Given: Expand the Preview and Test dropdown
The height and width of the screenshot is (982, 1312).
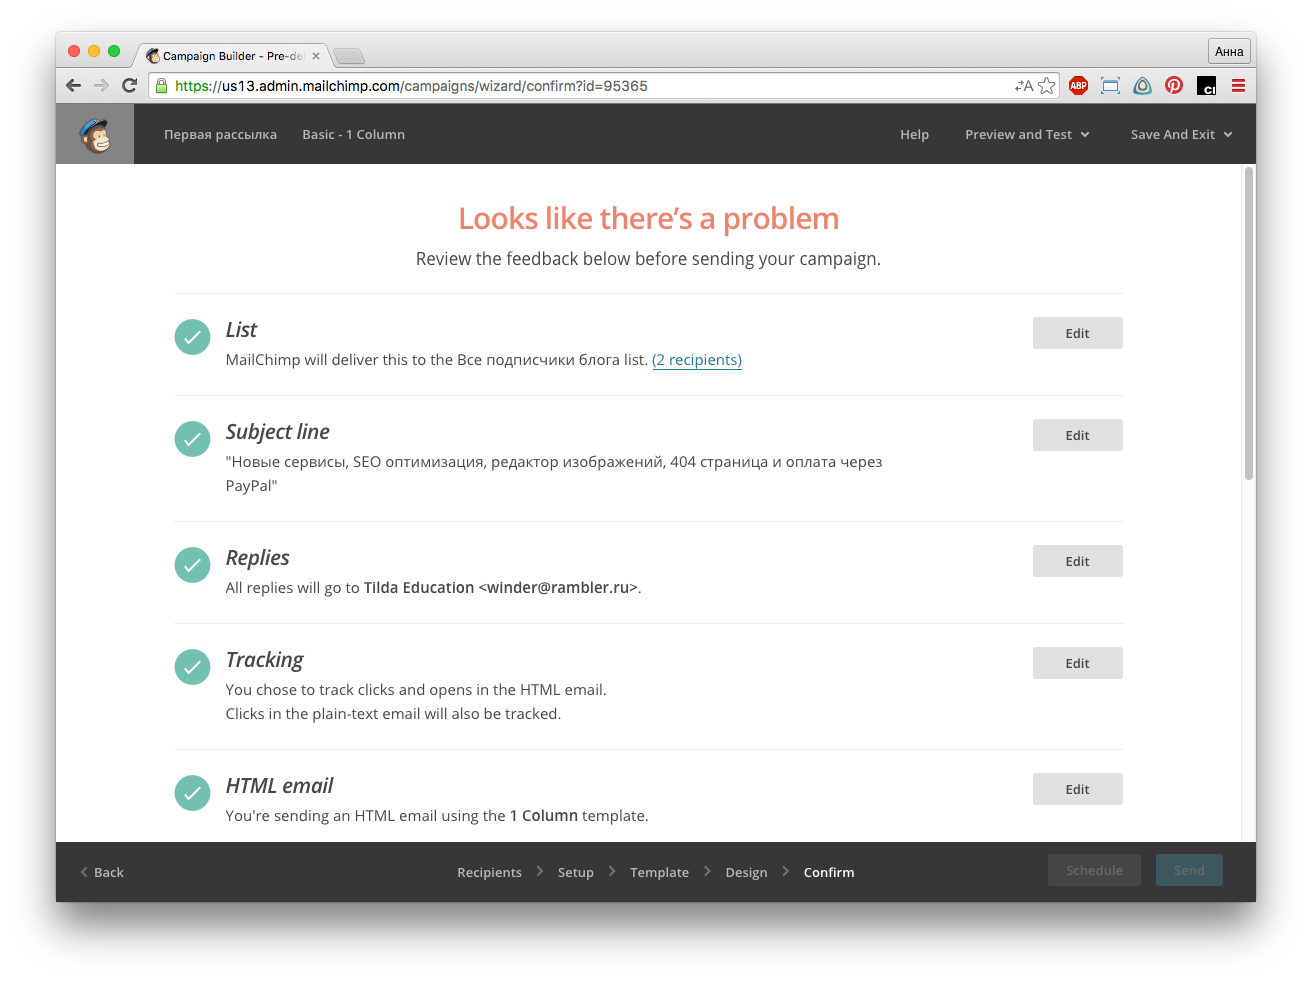Looking at the screenshot, I should coord(1027,135).
